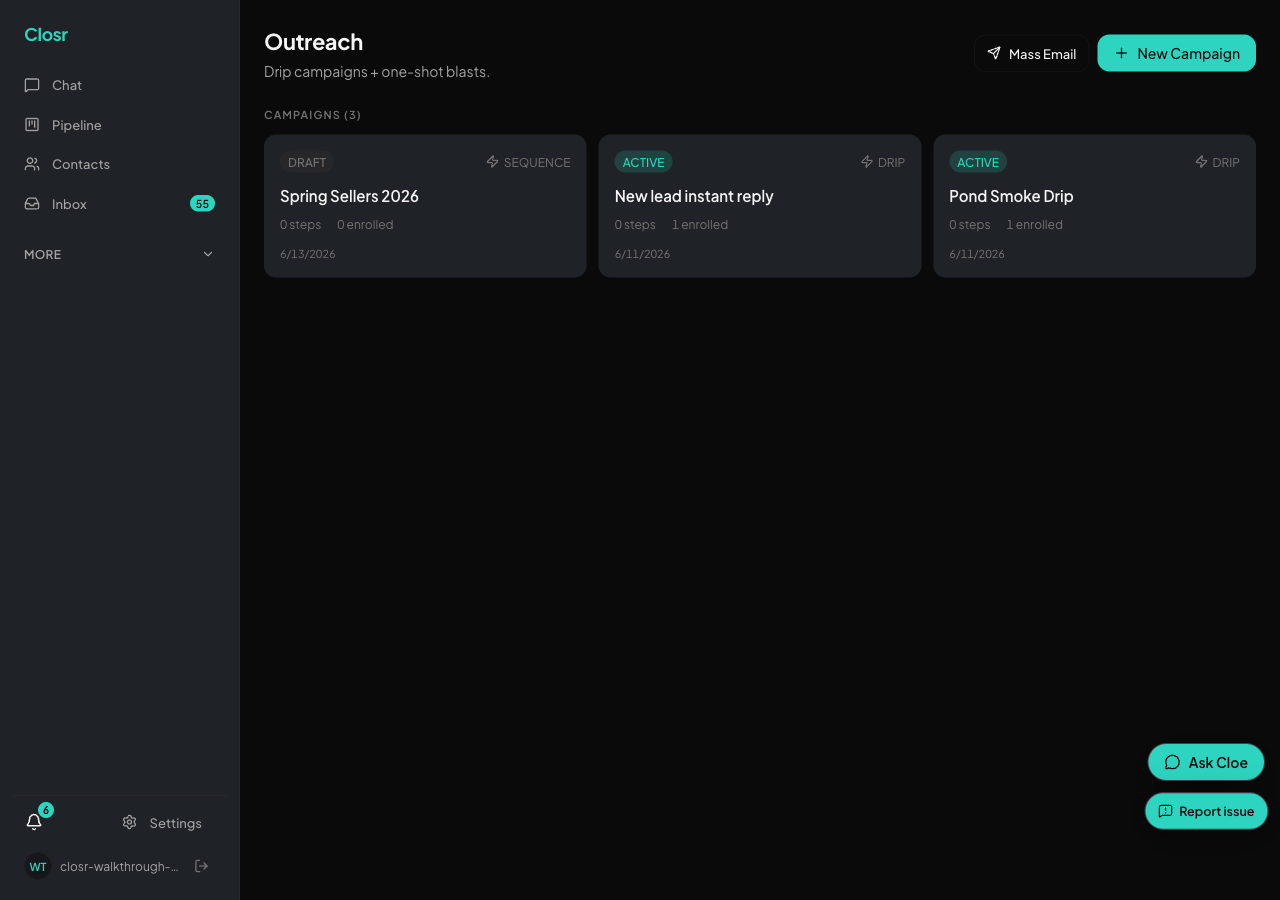
Task: Click the WT user avatar
Action: pyautogui.click(x=38, y=866)
